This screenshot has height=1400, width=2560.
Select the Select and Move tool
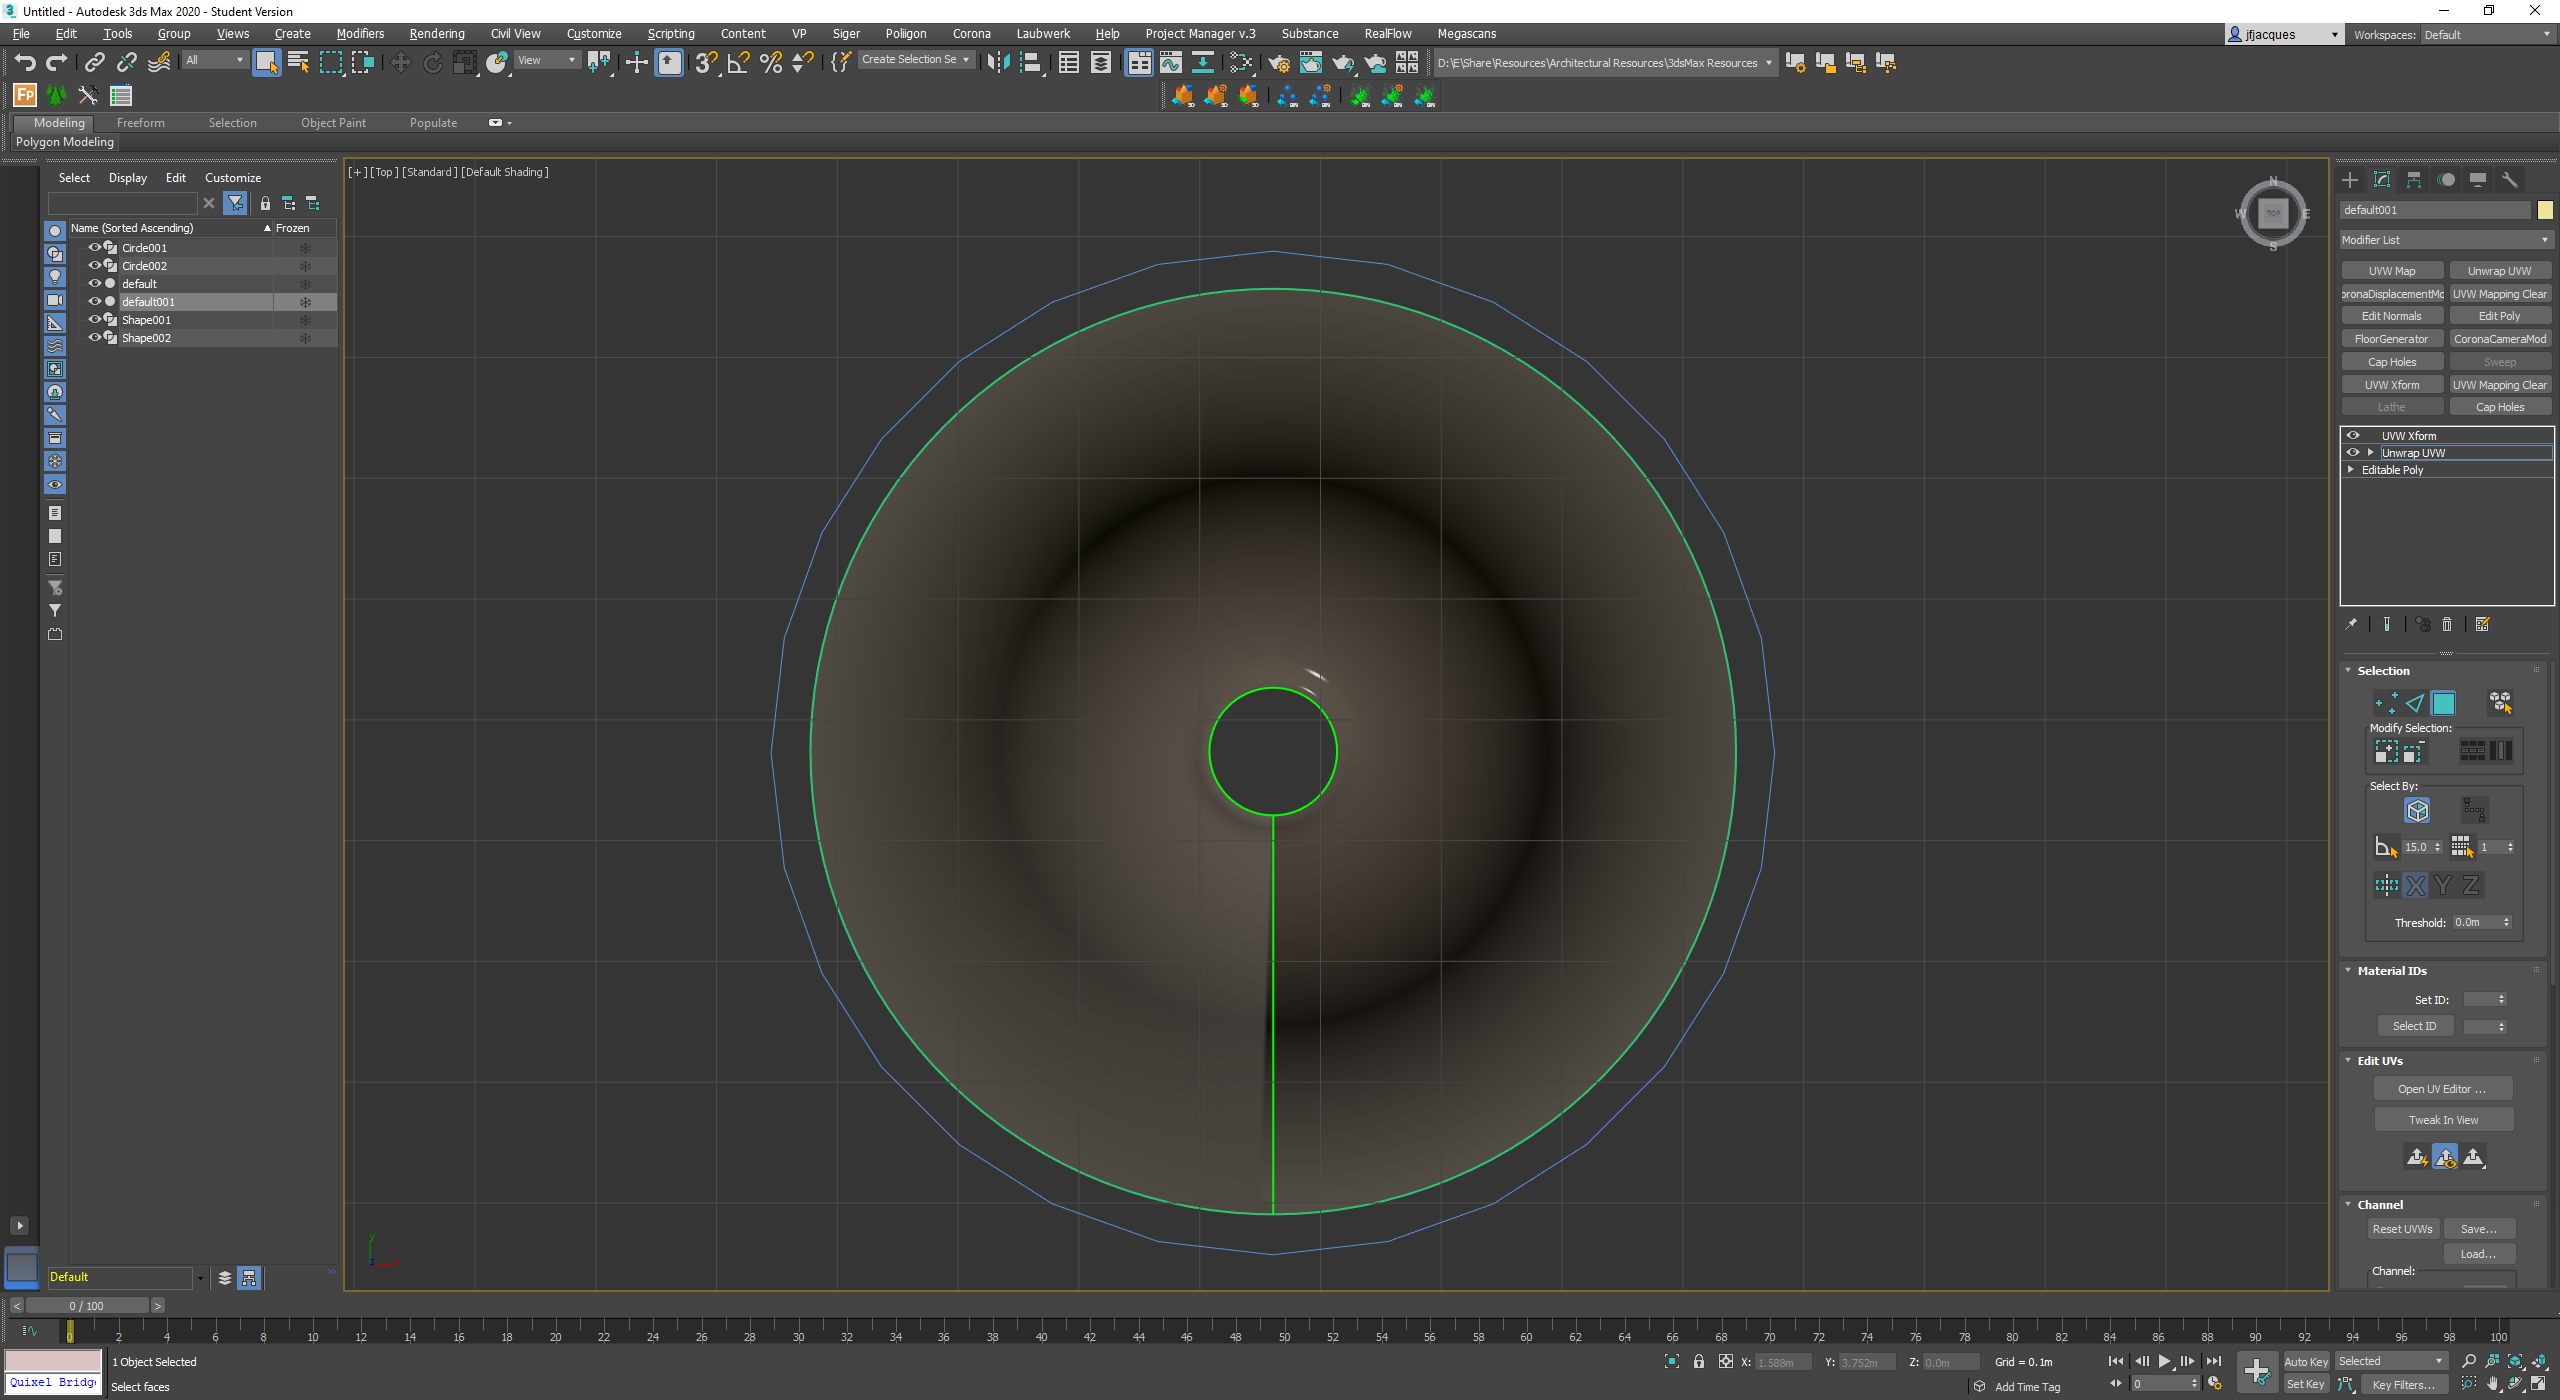(x=400, y=62)
